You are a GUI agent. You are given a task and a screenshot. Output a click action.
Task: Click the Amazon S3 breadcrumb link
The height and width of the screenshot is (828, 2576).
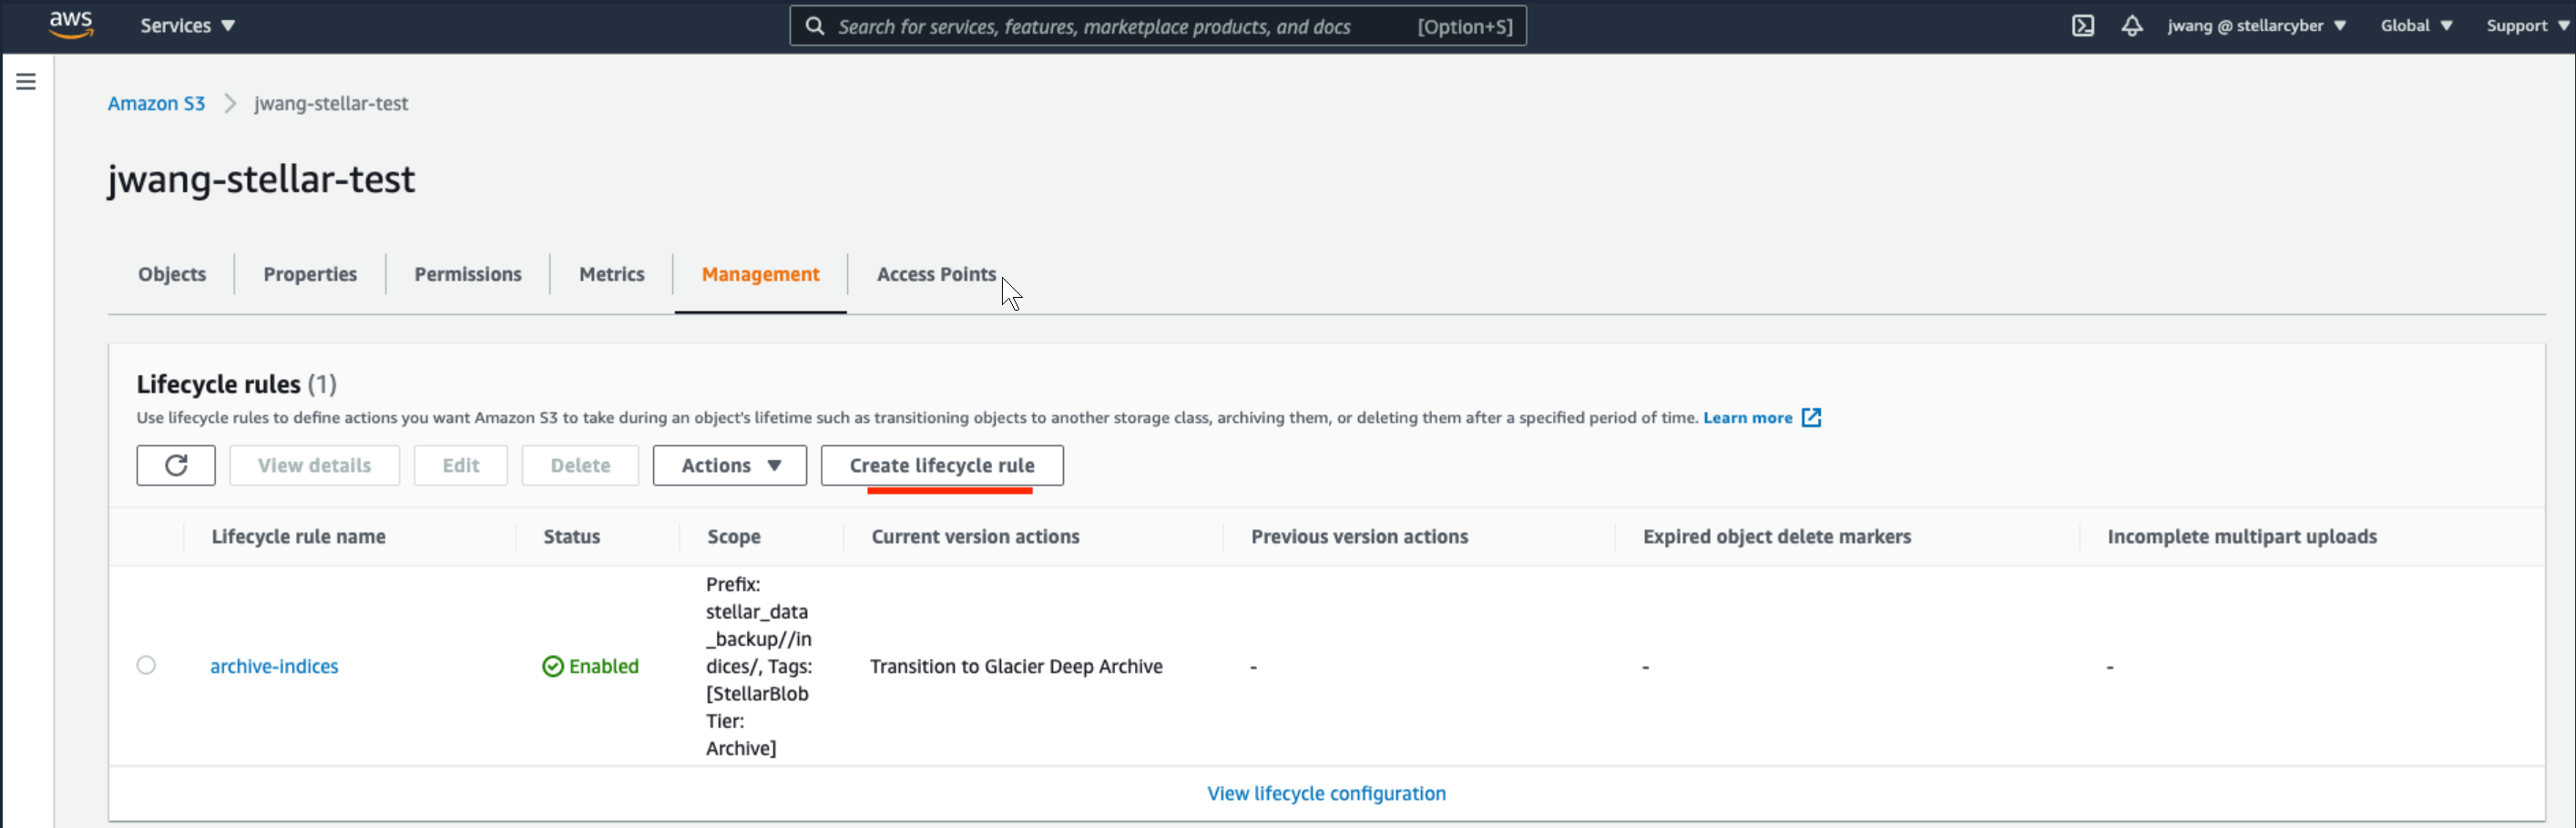click(x=156, y=104)
